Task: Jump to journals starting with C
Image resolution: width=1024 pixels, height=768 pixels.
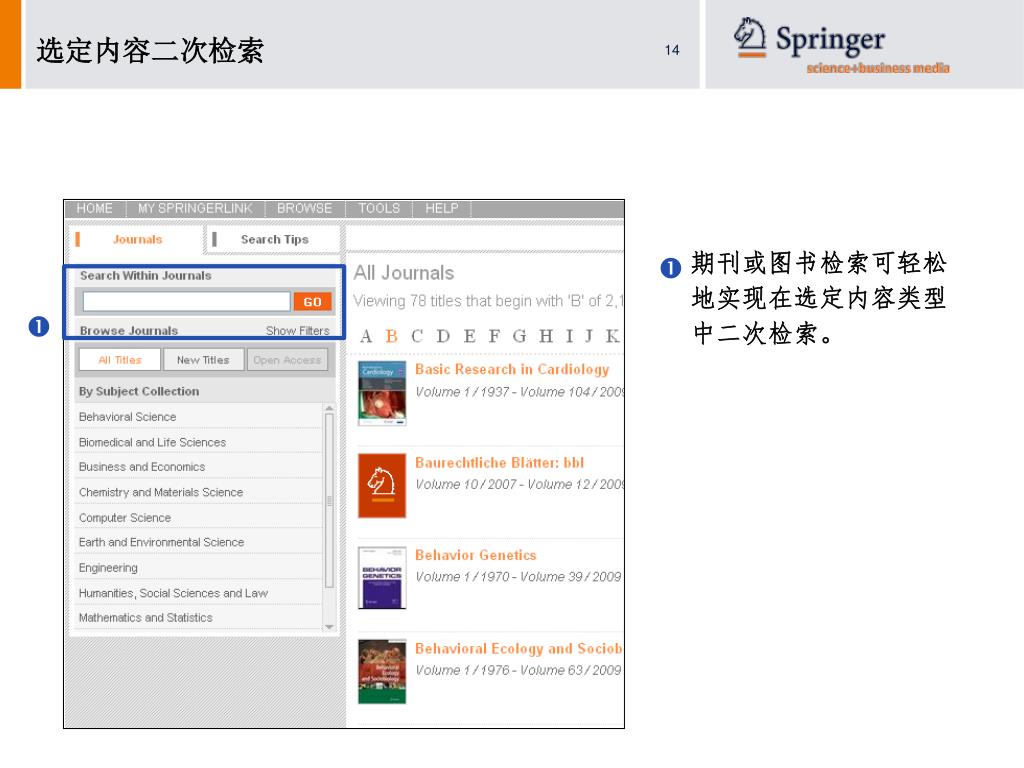Action: tap(417, 336)
